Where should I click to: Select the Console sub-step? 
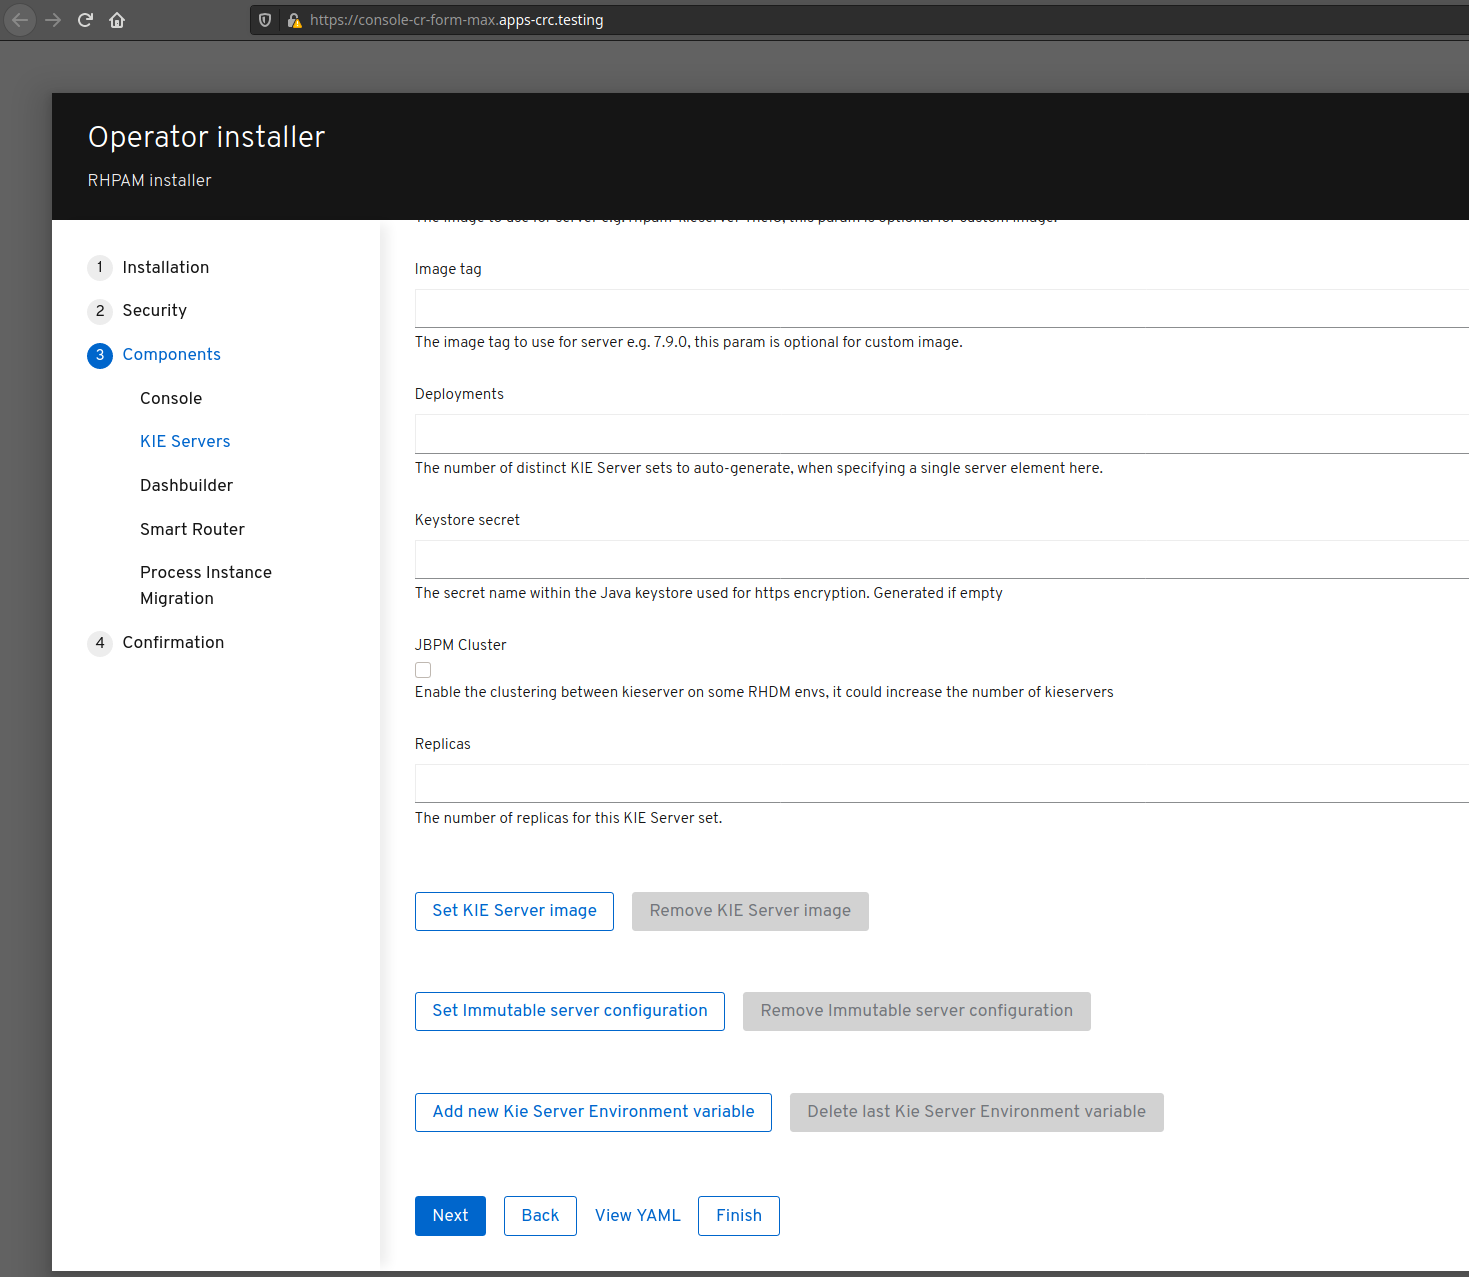(171, 398)
